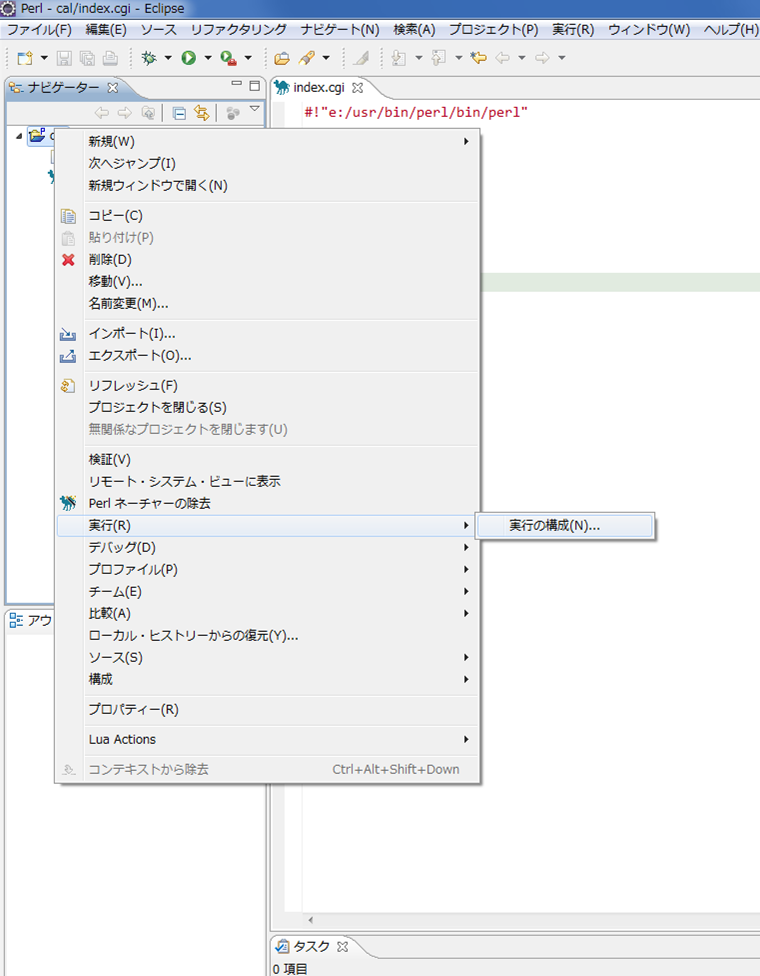Select エクスポート(O)... menu entry
The image size is (760, 976).
pos(268,356)
